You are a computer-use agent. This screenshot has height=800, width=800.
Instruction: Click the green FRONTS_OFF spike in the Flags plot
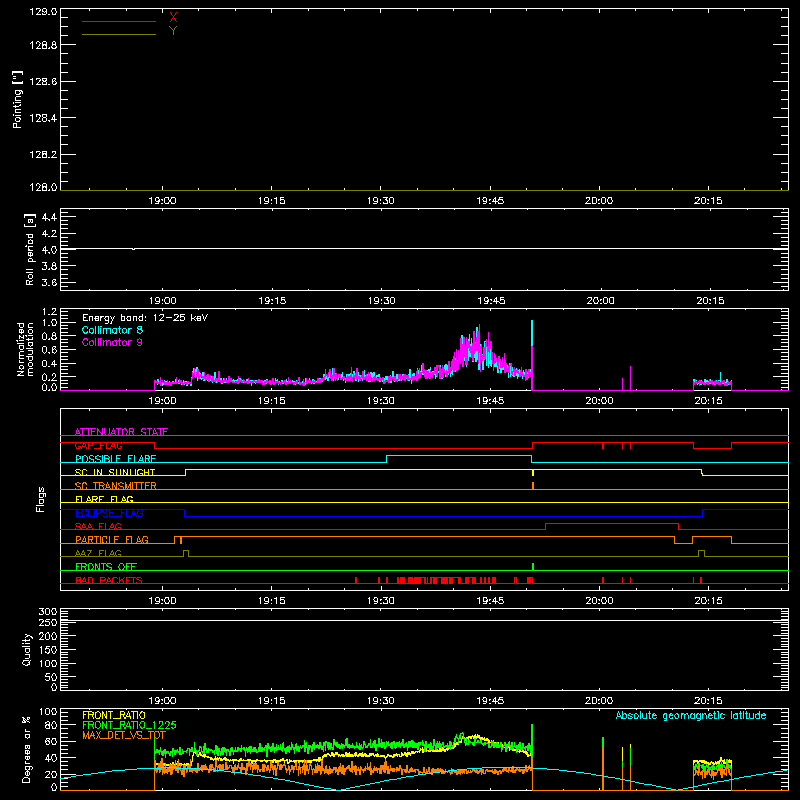[x=533, y=567]
